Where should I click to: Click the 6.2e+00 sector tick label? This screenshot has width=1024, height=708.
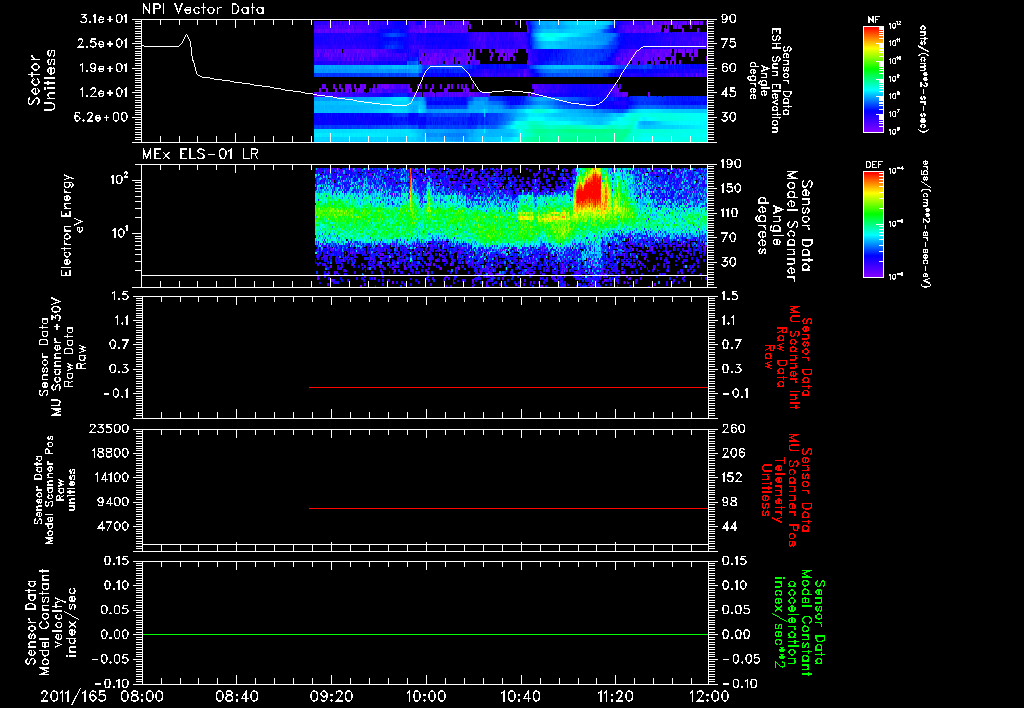click(x=104, y=117)
